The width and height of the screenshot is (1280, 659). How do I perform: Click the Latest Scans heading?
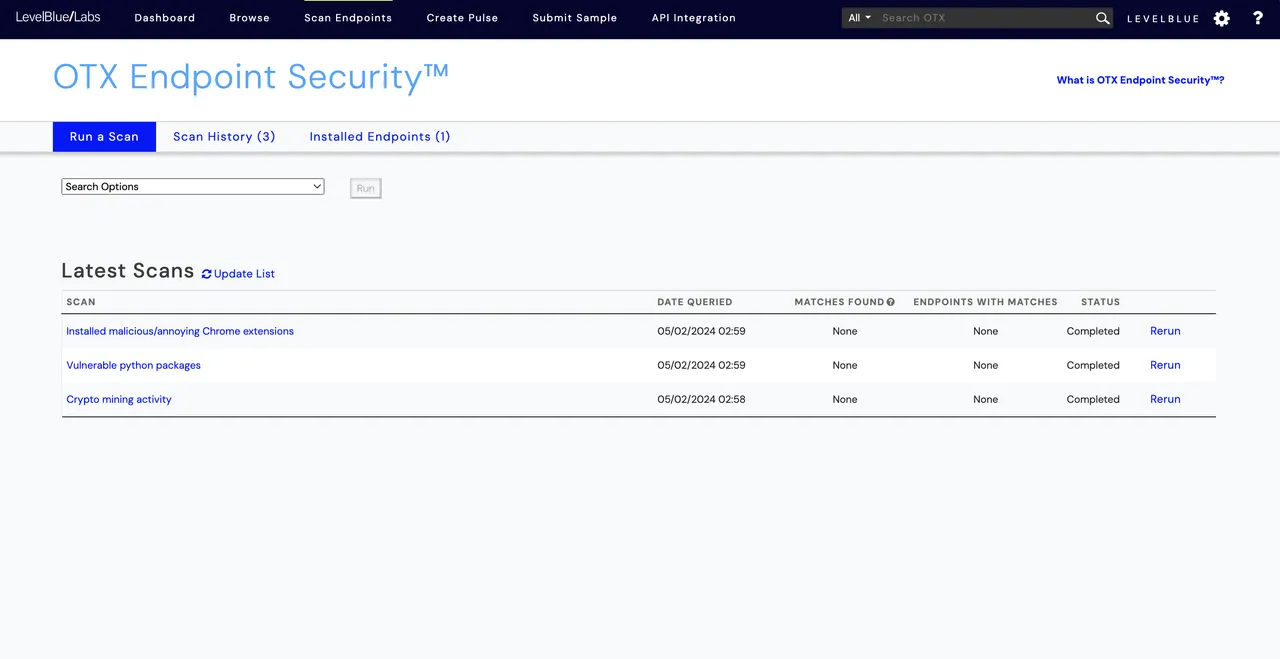click(x=127, y=271)
